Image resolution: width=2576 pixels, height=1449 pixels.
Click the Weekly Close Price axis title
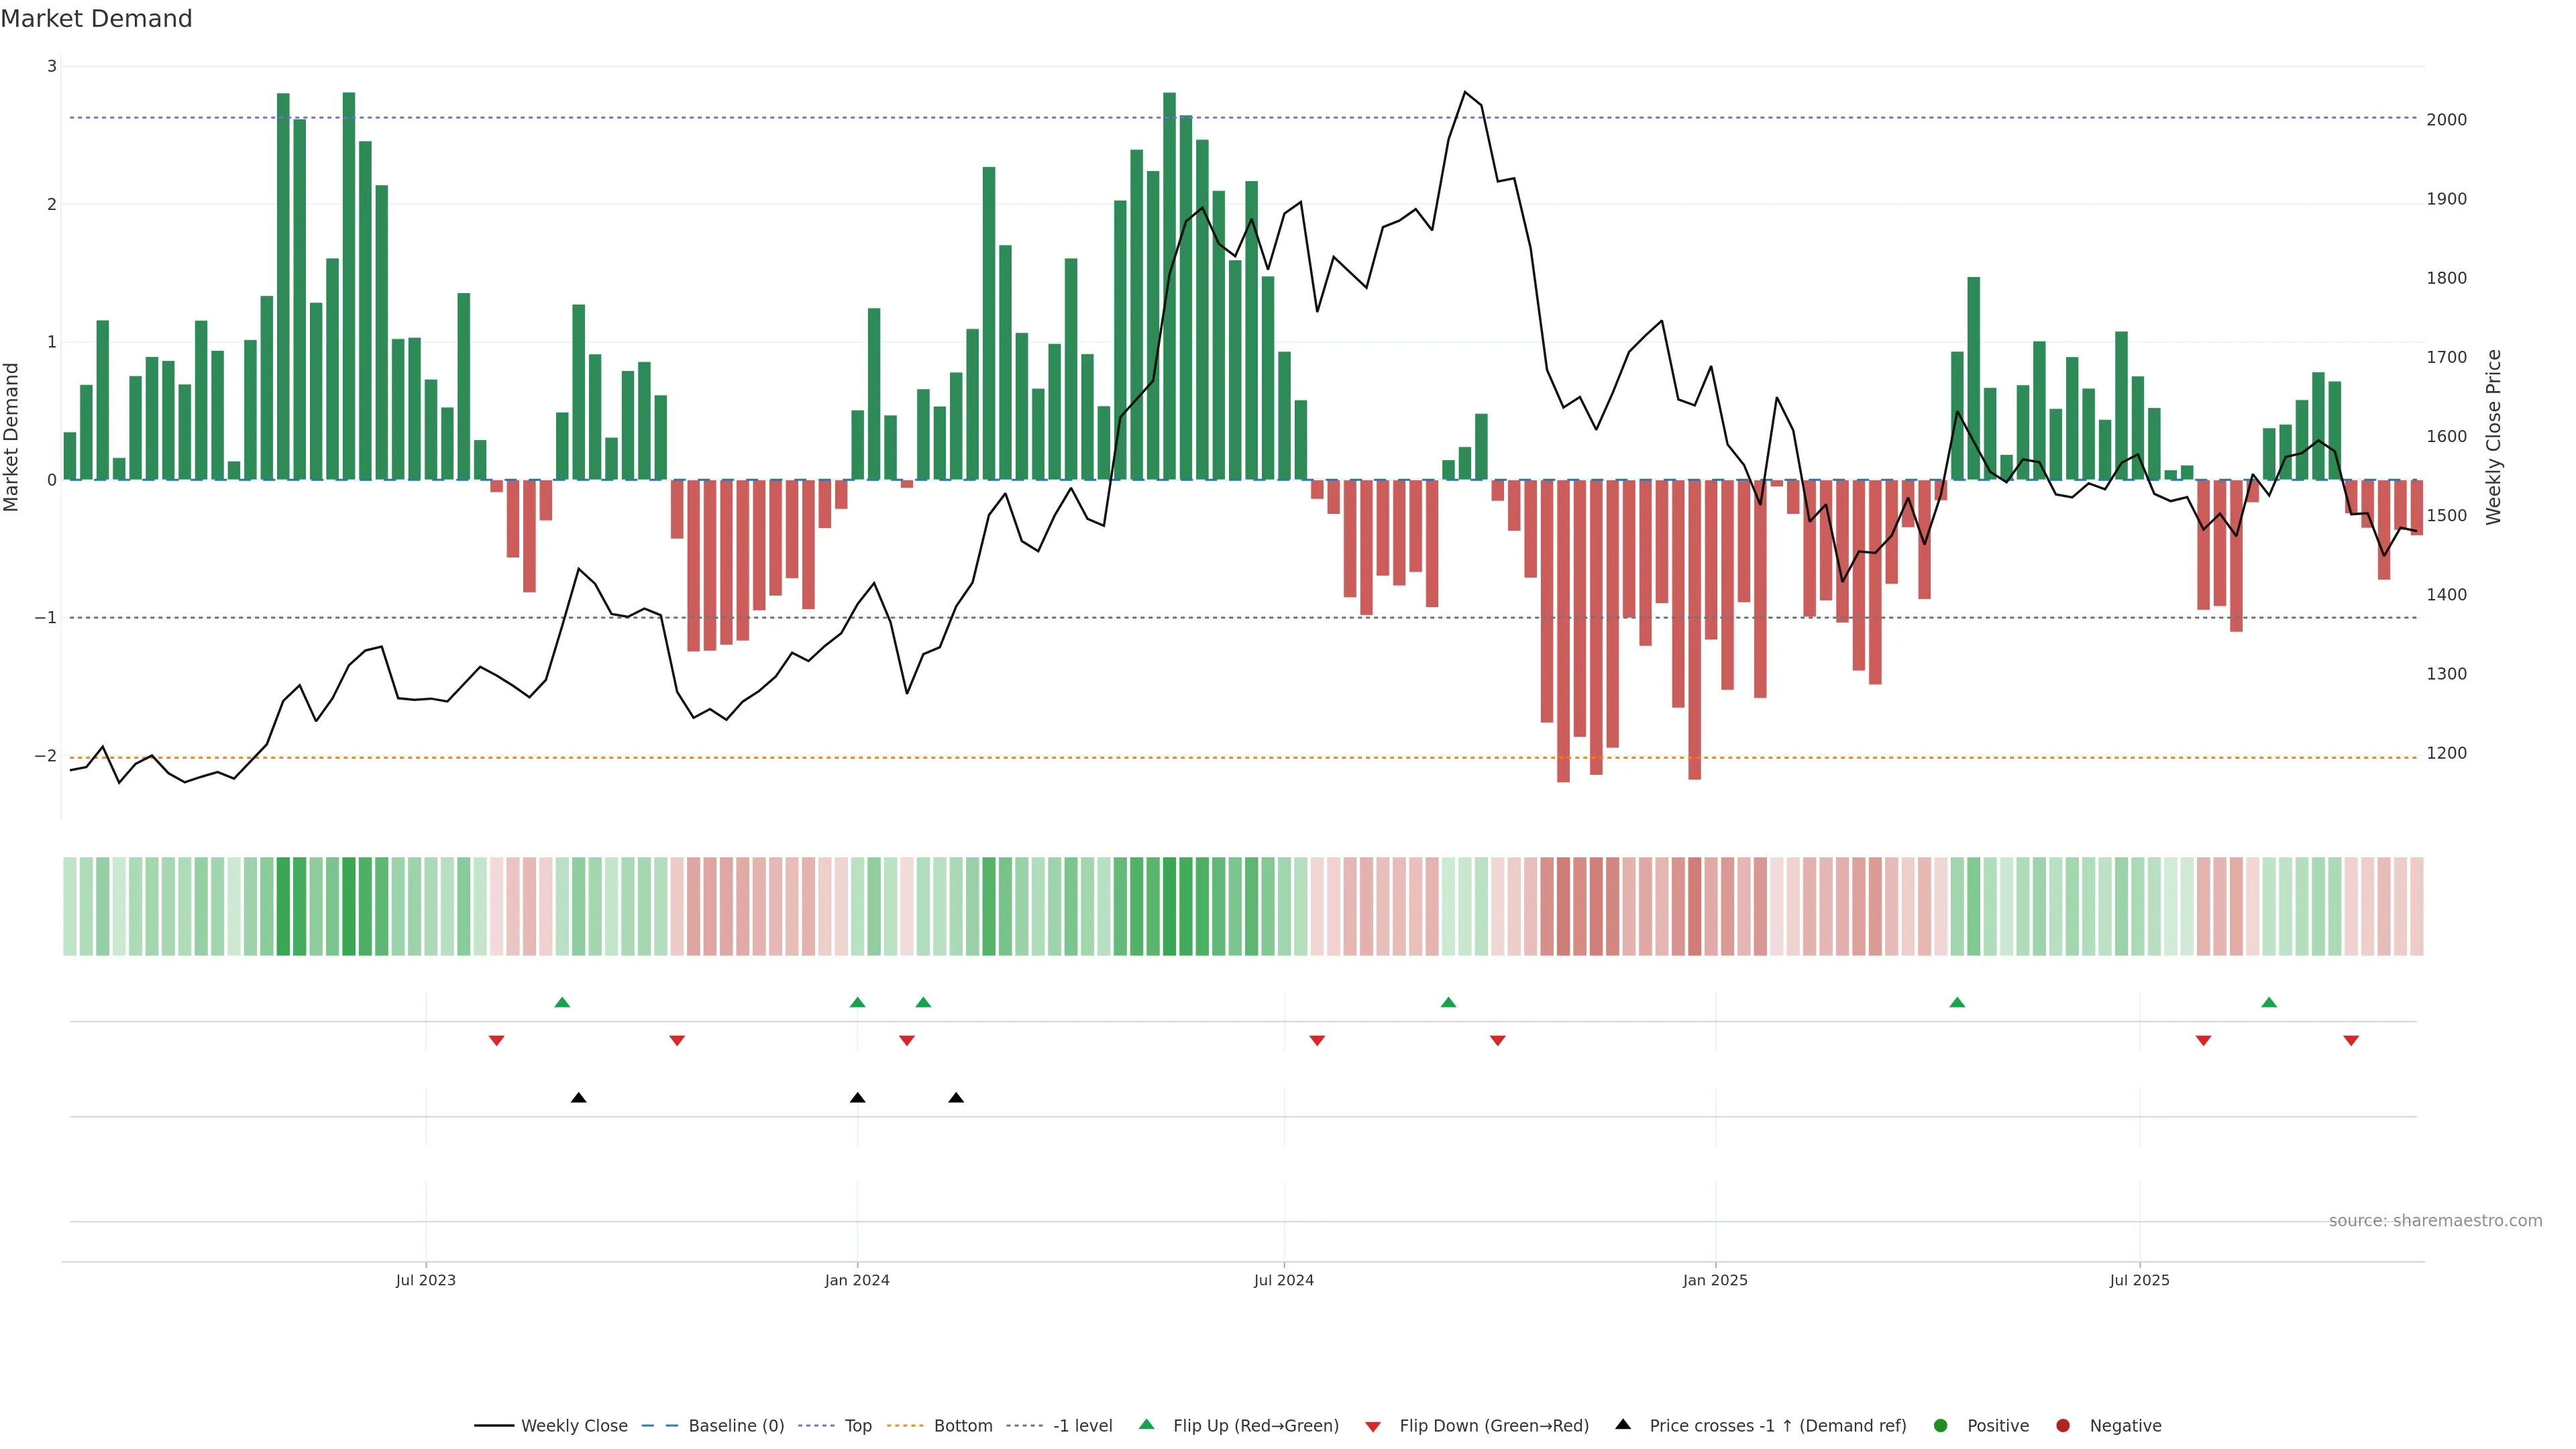(2493, 437)
